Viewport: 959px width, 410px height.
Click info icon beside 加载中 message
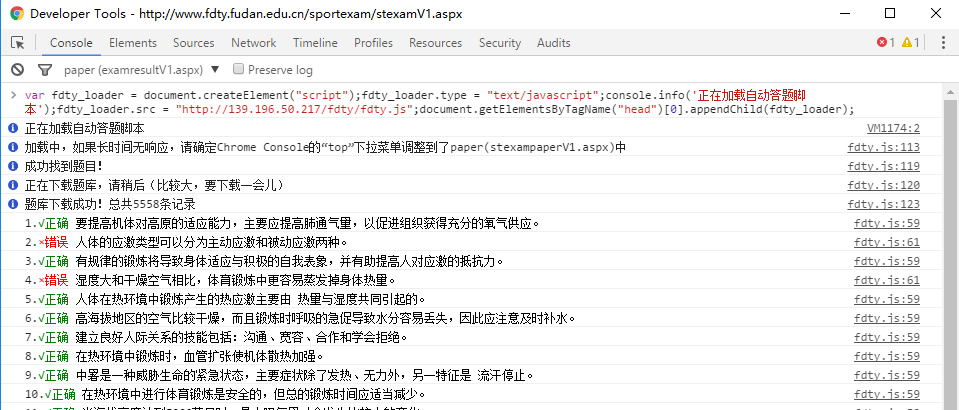tap(13, 147)
